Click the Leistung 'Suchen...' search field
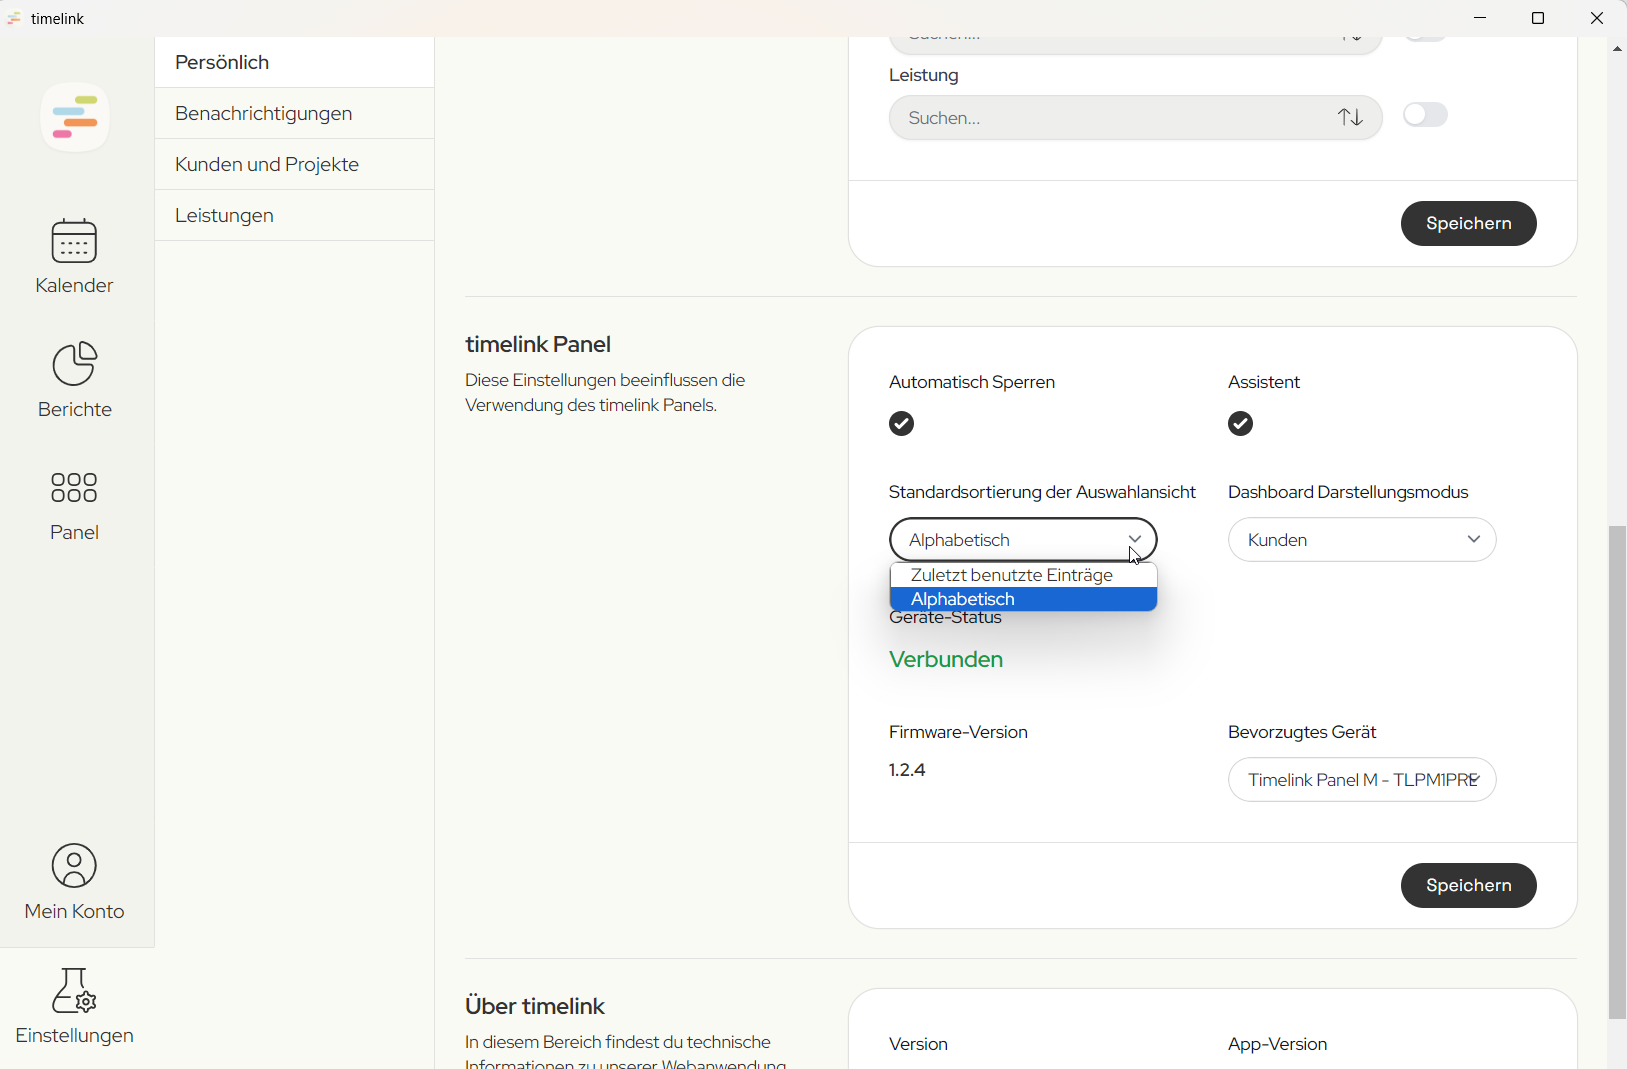1627x1069 pixels. (1135, 118)
